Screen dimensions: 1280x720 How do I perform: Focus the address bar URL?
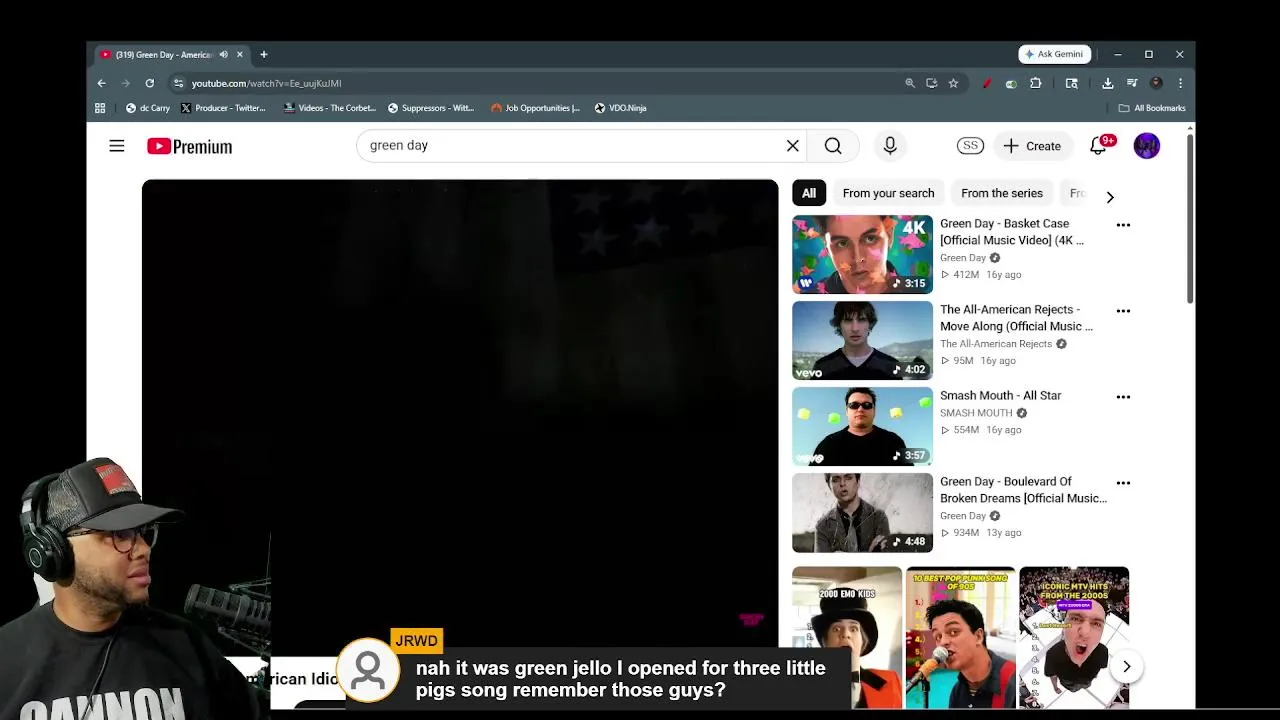(266, 83)
